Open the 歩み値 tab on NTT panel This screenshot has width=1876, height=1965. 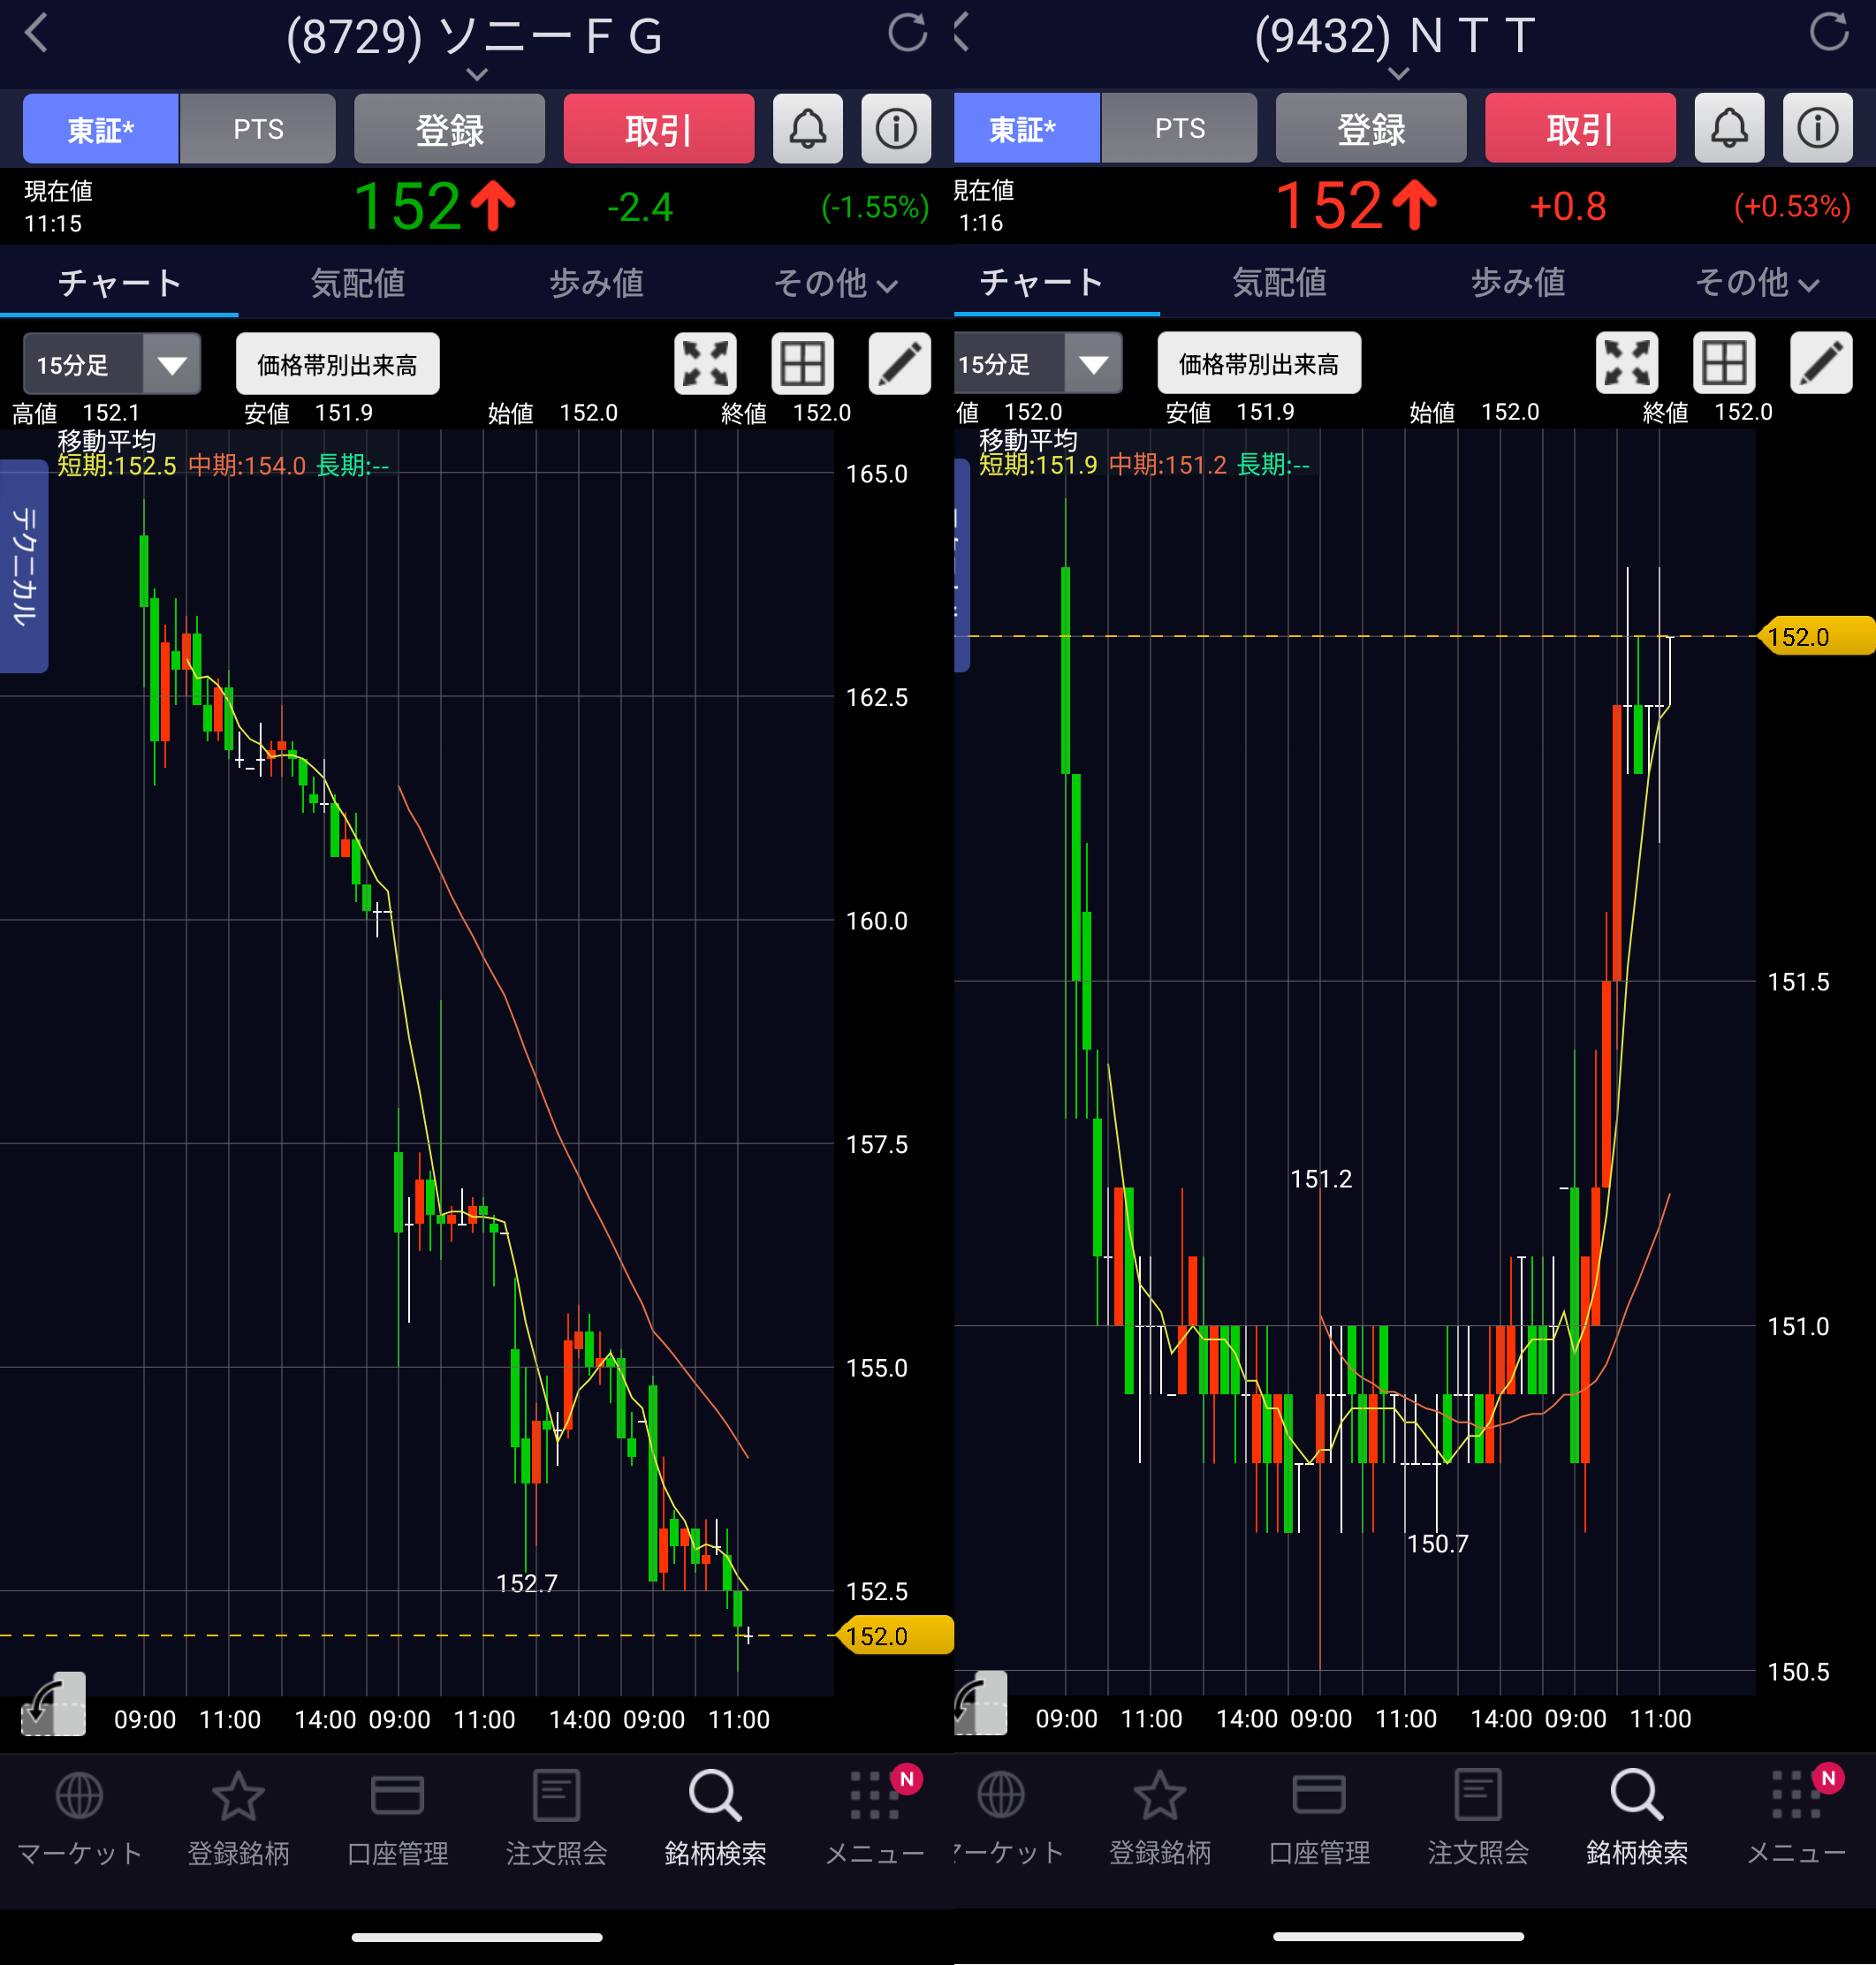1517,283
